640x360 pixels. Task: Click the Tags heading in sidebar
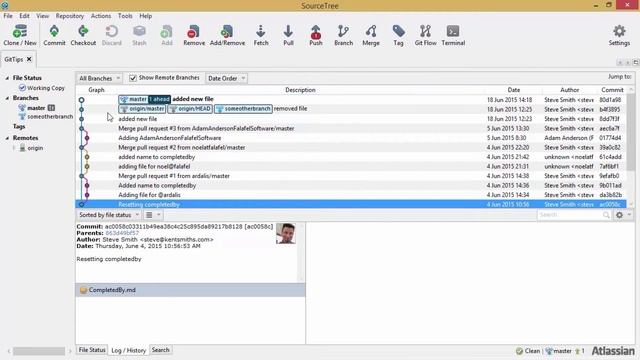point(19,127)
